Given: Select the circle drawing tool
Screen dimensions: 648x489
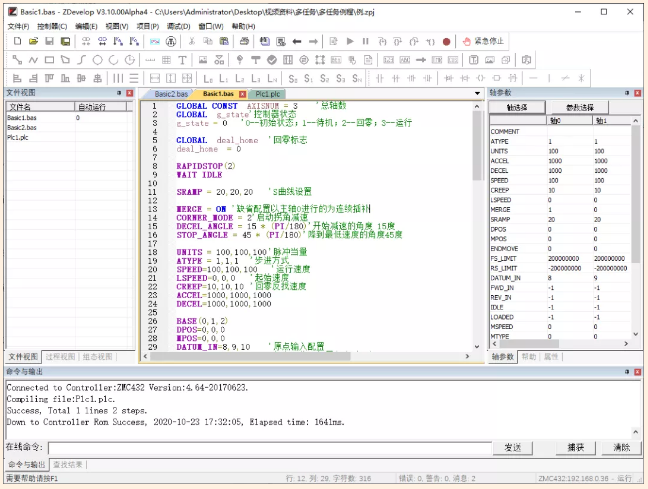Looking at the screenshot, I should (x=98, y=60).
